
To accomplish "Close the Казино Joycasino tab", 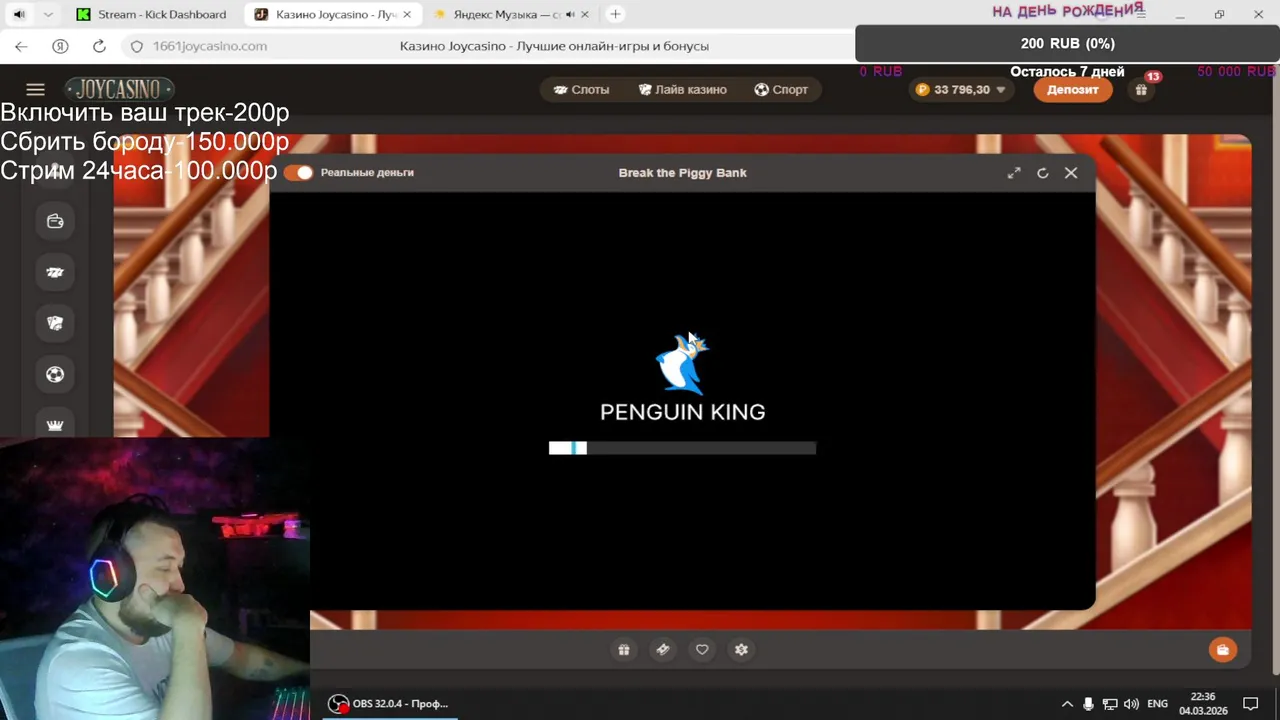I will (407, 15).
